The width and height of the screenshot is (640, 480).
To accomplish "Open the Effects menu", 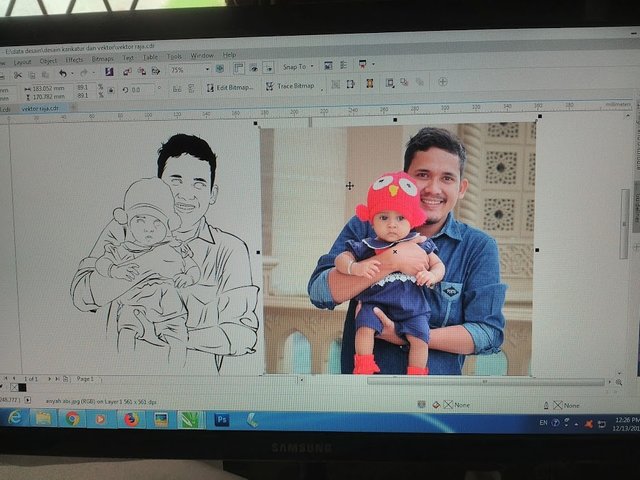I will point(74,60).
